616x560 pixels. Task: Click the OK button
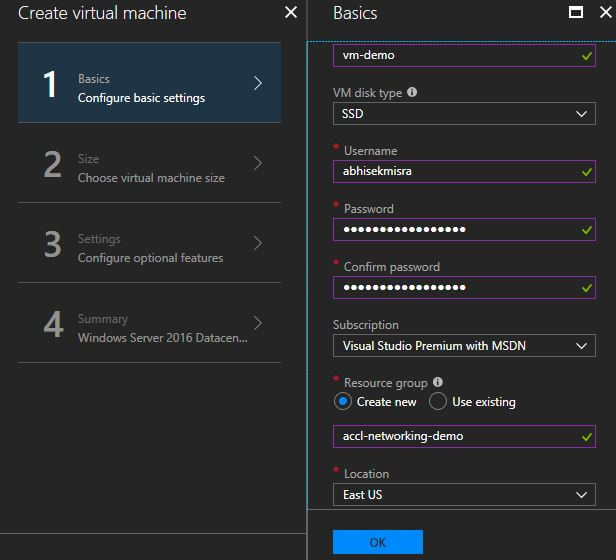378,542
